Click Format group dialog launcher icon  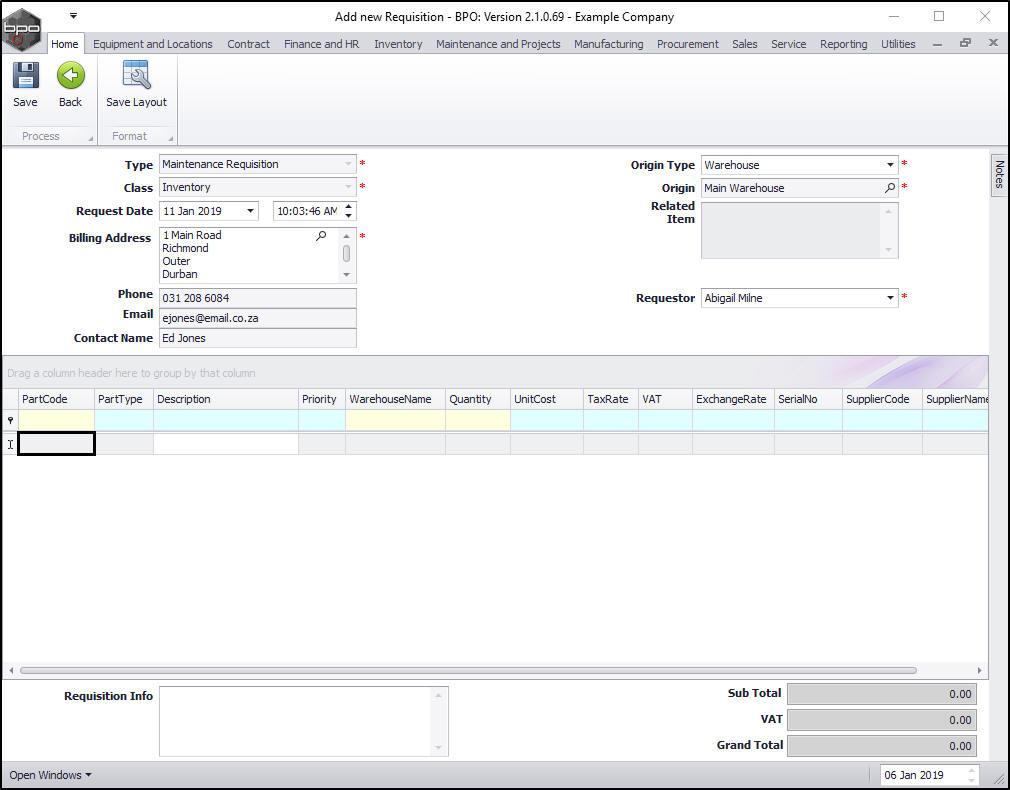pos(171,138)
